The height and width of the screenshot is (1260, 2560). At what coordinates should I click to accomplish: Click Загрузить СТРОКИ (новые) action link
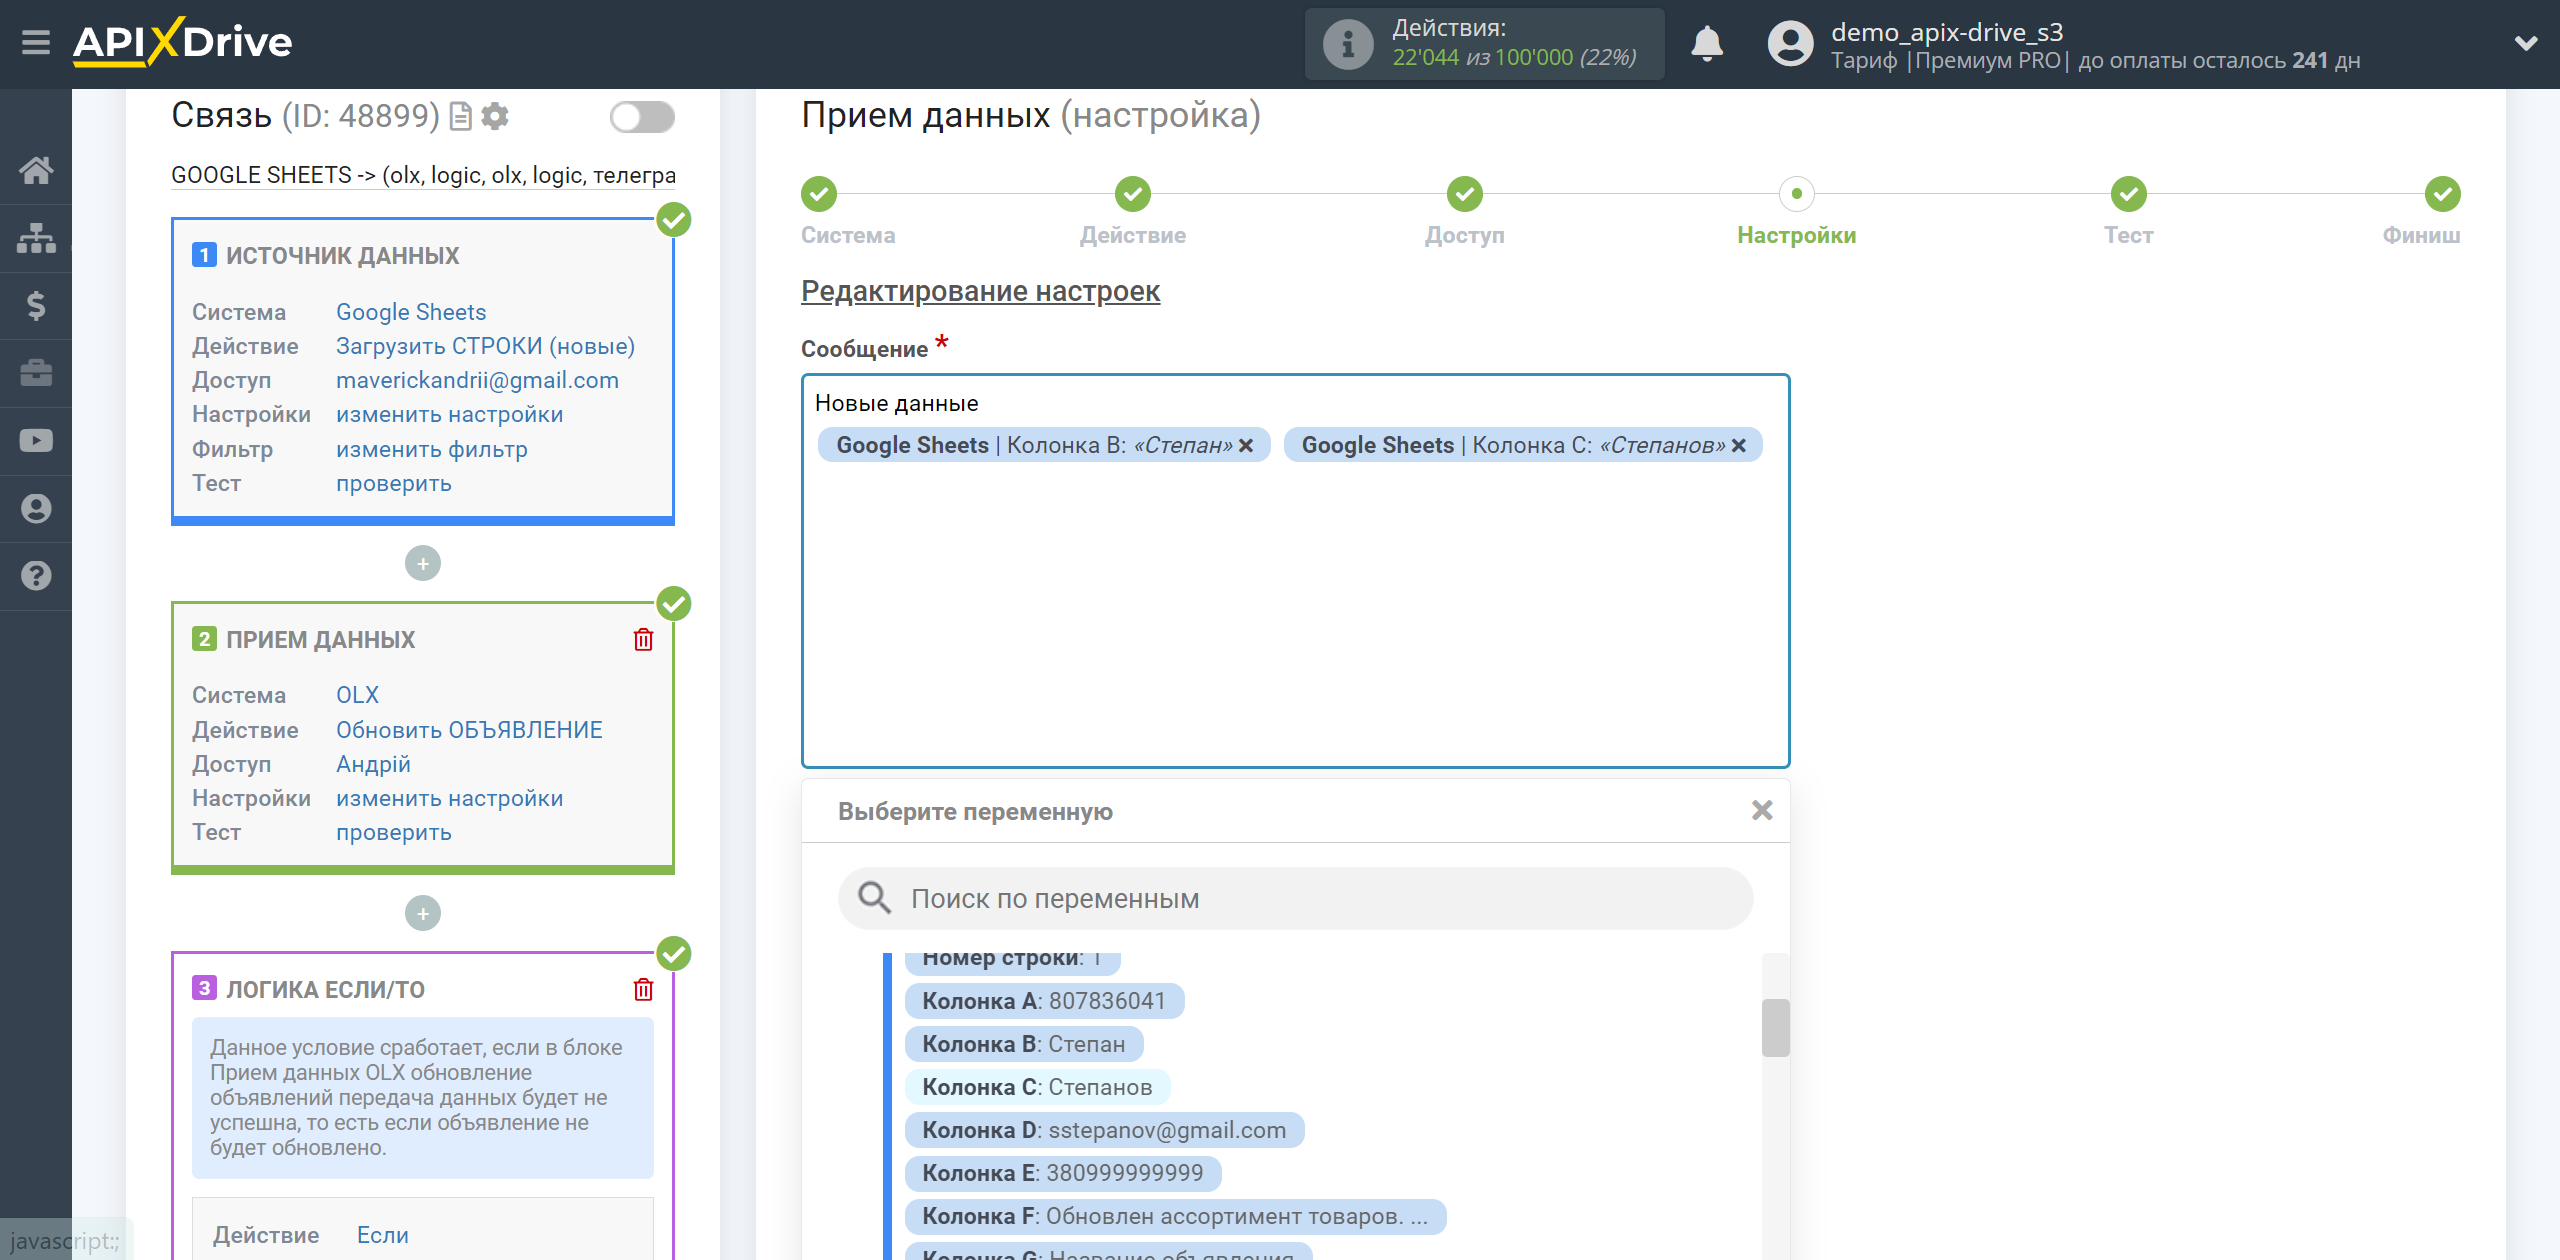[485, 346]
